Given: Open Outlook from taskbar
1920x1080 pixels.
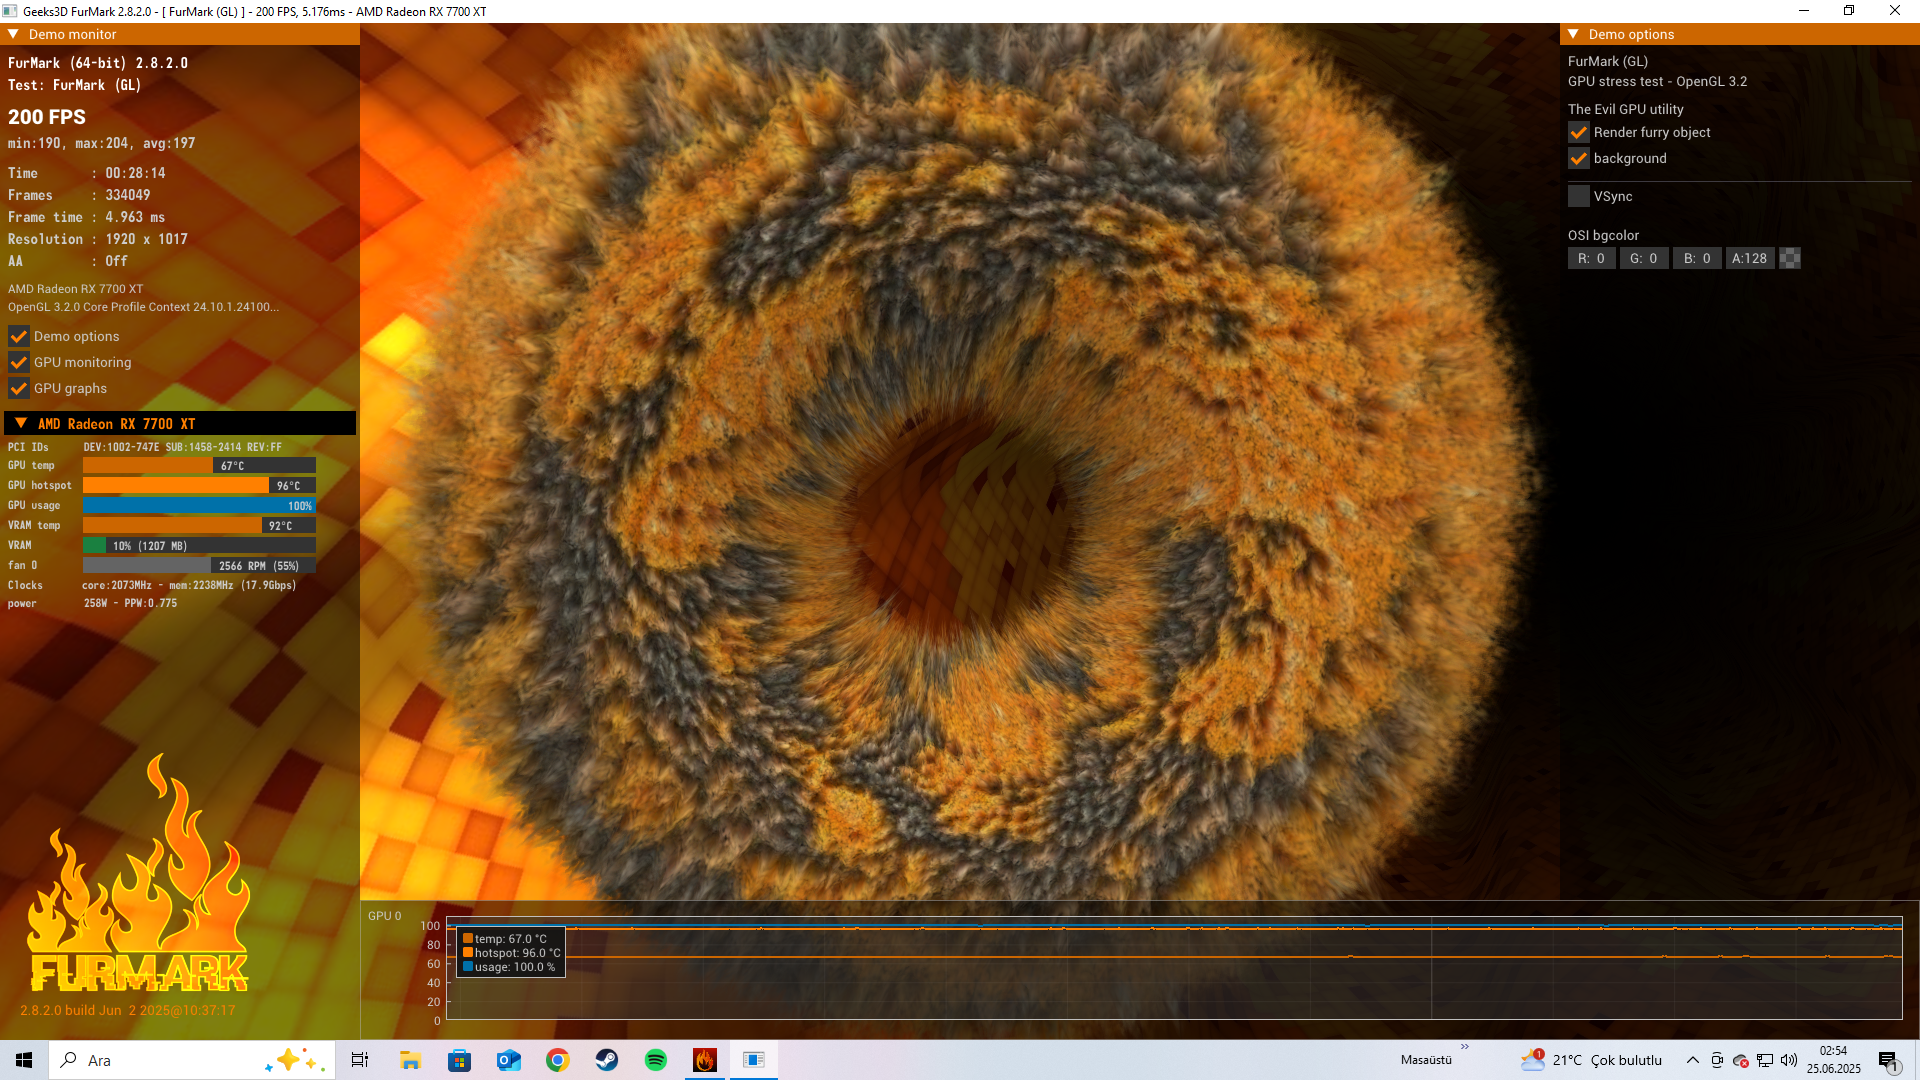Looking at the screenshot, I should pyautogui.click(x=509, y=1060).
